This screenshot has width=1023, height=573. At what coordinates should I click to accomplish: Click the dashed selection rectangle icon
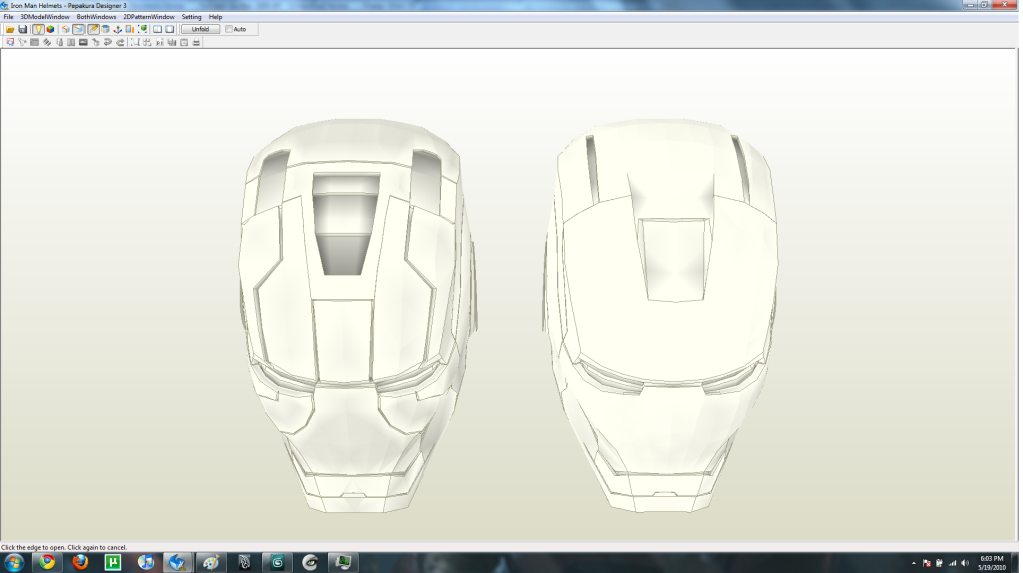click(x=135, y=42)
